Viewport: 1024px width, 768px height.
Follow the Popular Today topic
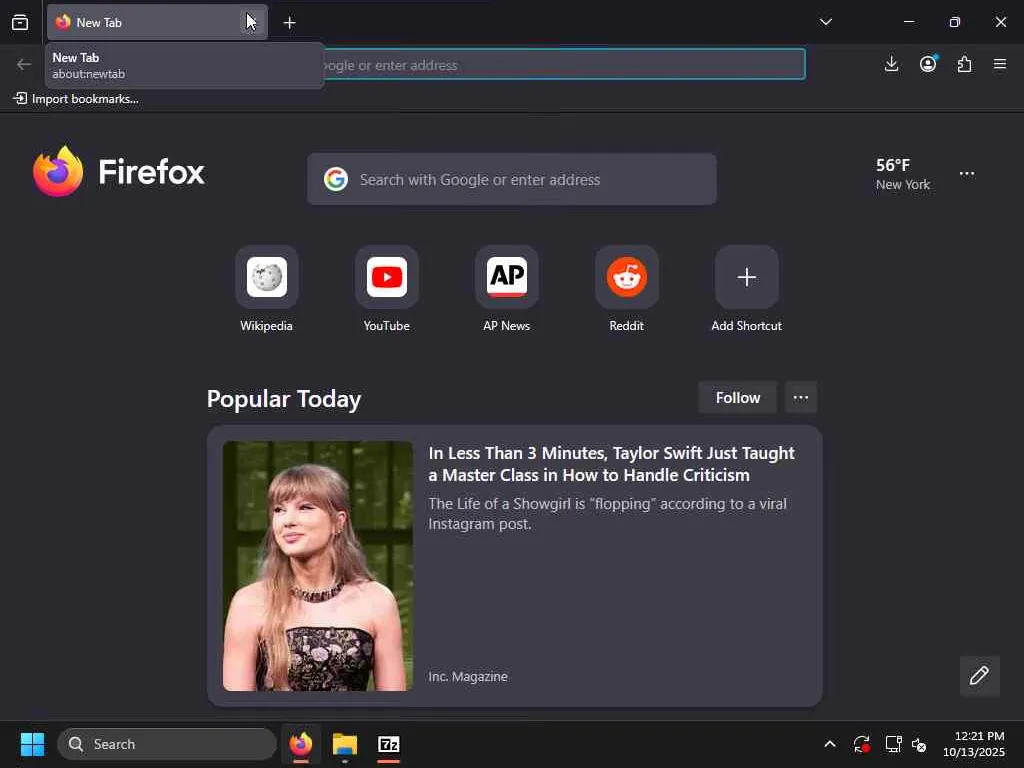(x=737, y=398)
